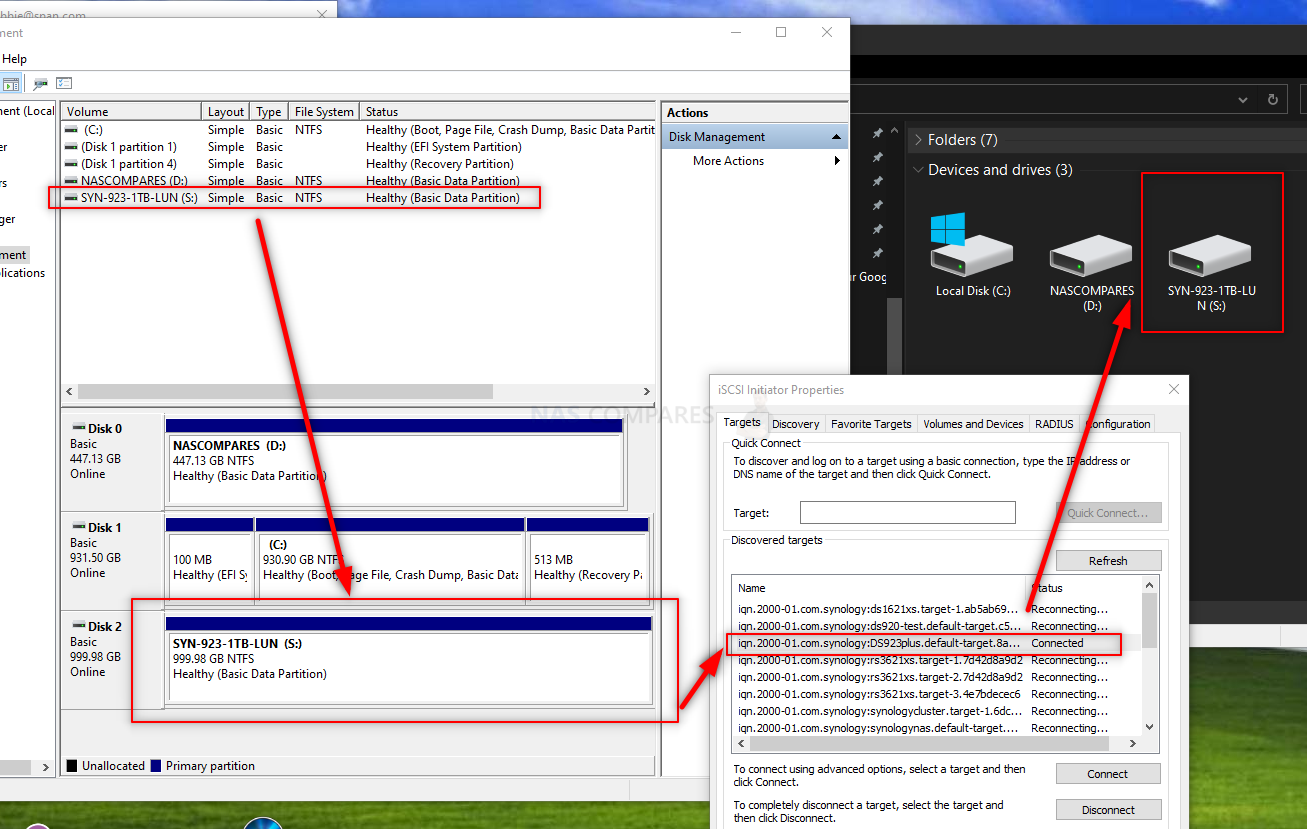The width and height of the screenshot is (1307, 829).
Task: Select the rs3621xs.target-1 target row
Action: pyautogui.click(x=937, y=660)
